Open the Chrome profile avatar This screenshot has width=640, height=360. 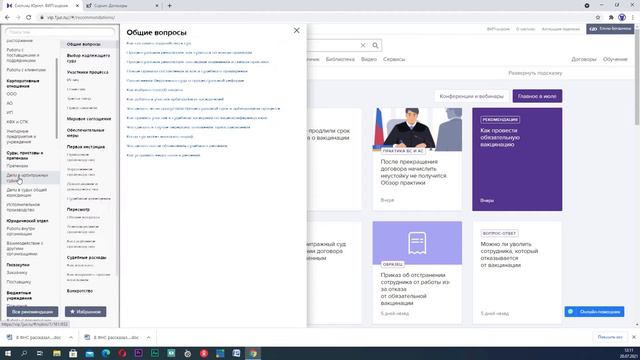tap(622, 18)
